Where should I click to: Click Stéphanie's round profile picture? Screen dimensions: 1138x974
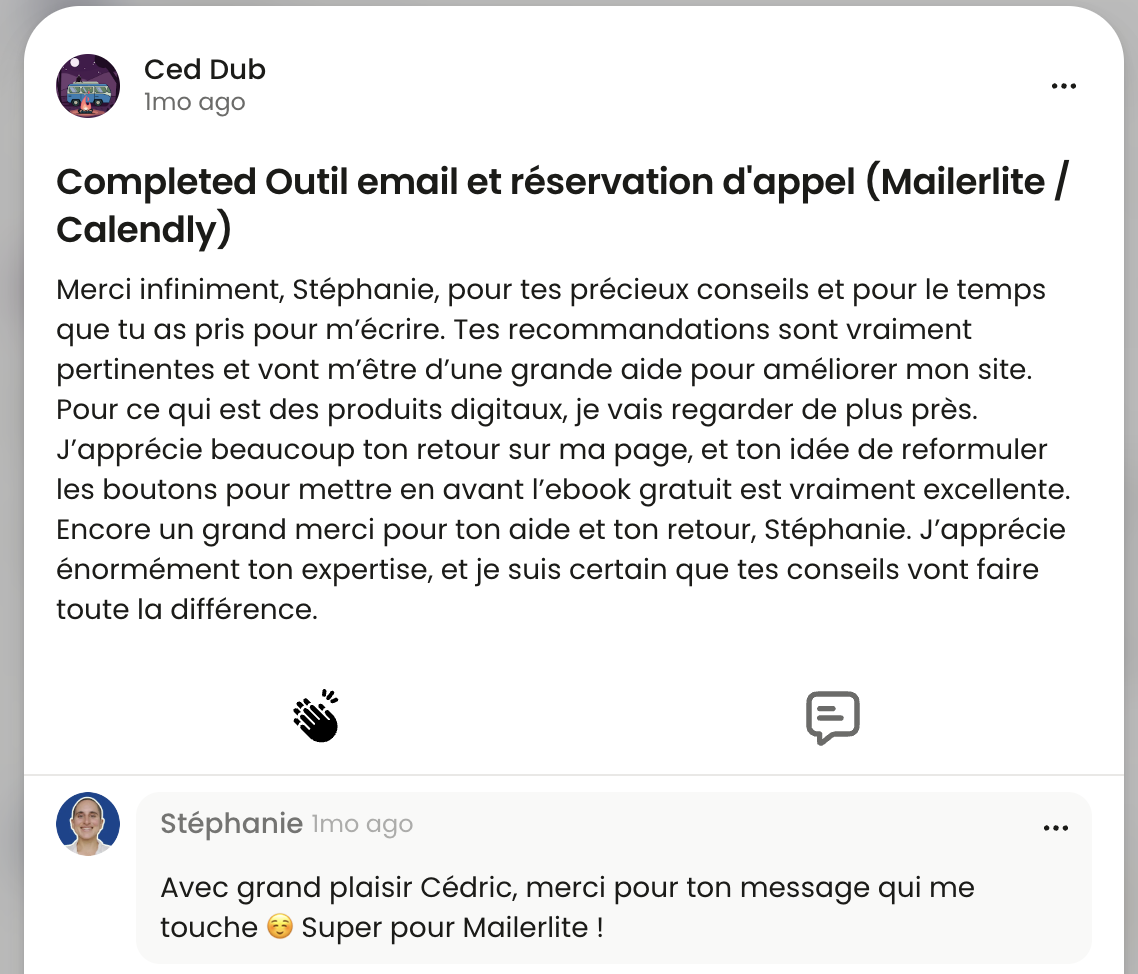pos(88,824)
